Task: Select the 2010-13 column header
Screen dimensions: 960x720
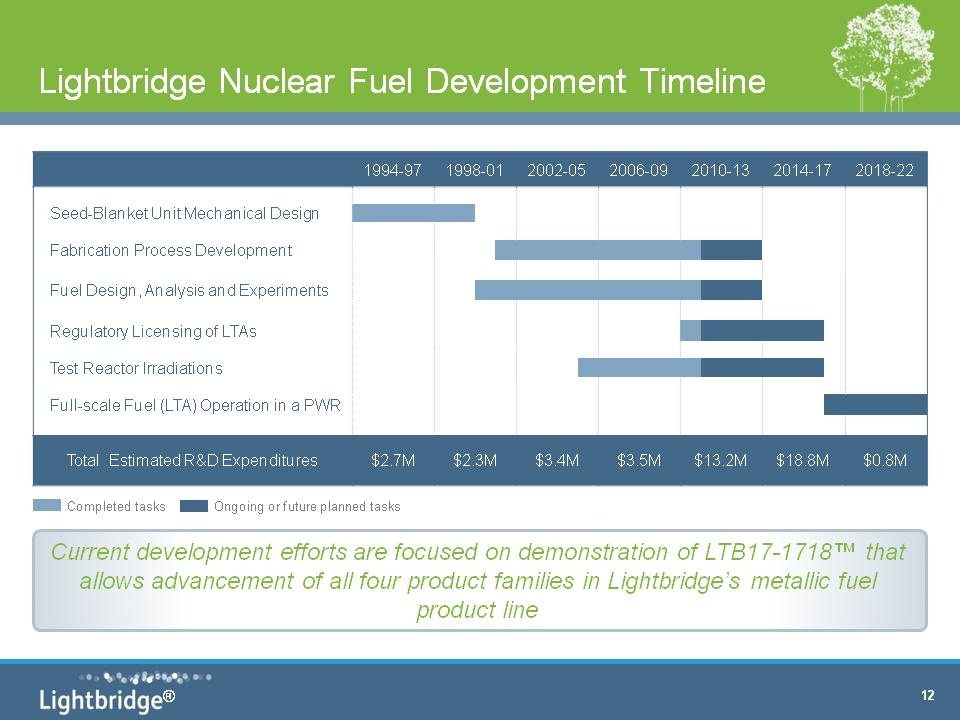Action: coord(720,170)
